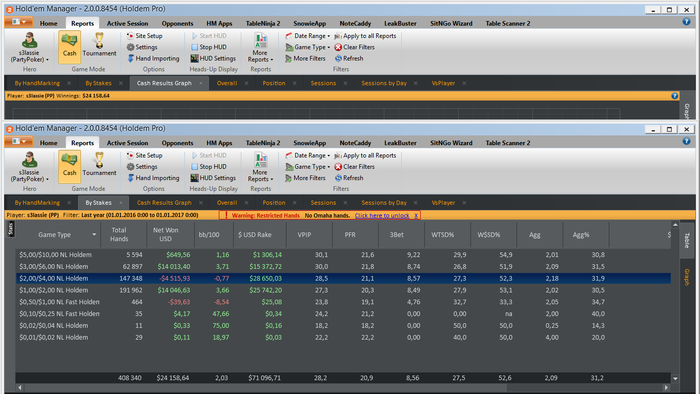Viewport: 700px width, 394px height.
Task: Open More Filters in lower window
Action: [305, 178]
